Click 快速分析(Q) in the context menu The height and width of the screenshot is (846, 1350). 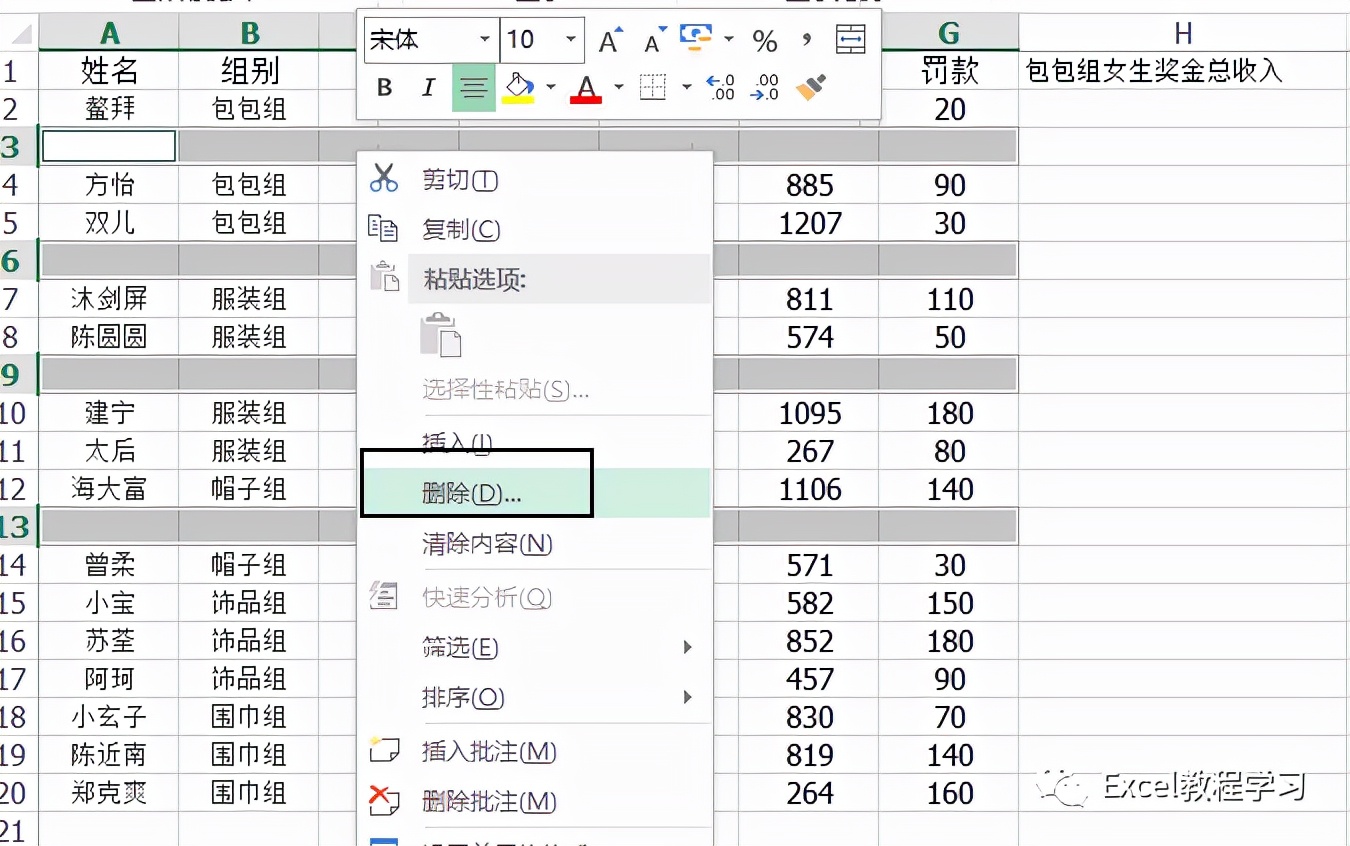click(x=535, y=597)
